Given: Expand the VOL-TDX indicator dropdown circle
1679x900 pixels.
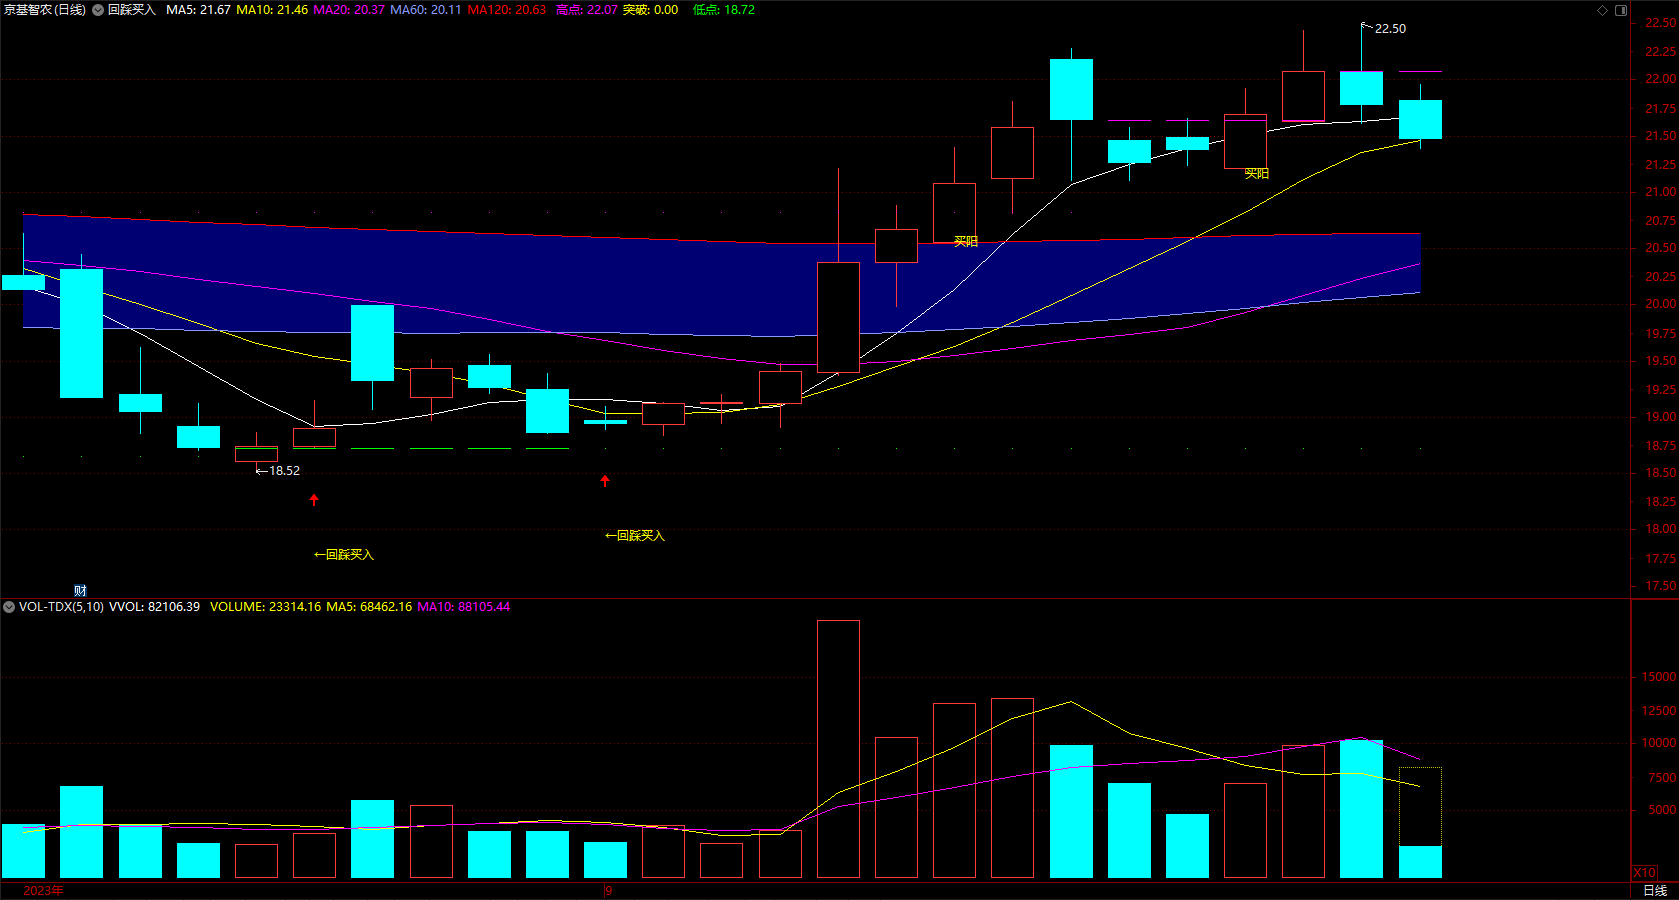Looking at the screenshot, I should click(9, 607).
